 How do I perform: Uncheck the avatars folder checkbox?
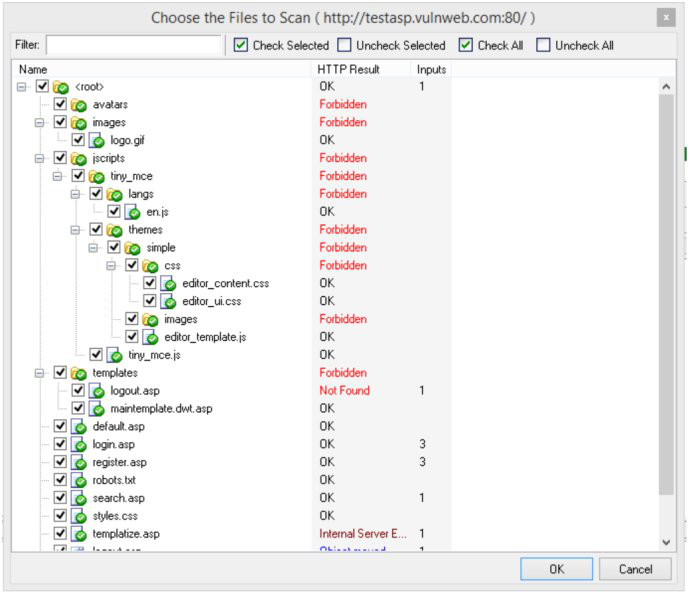coord(60,104)
